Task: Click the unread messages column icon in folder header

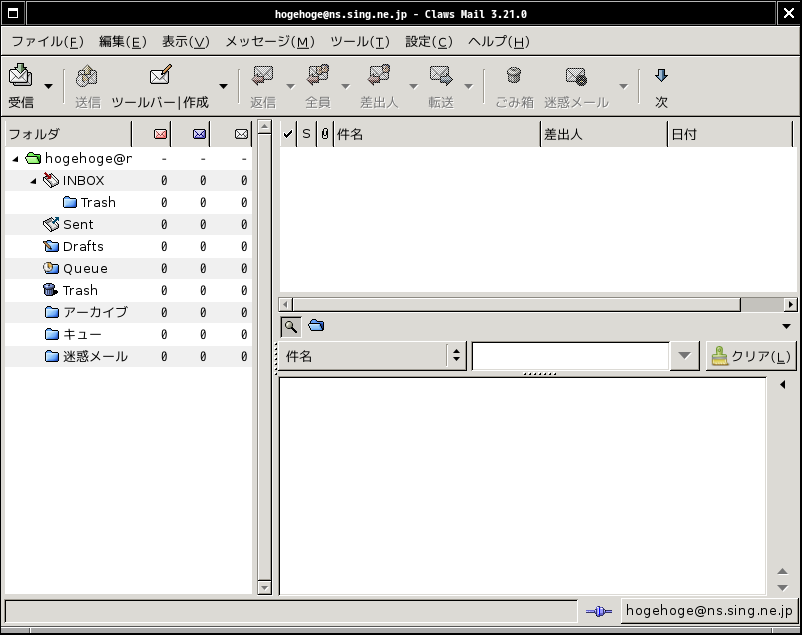Action: point(199,134)
